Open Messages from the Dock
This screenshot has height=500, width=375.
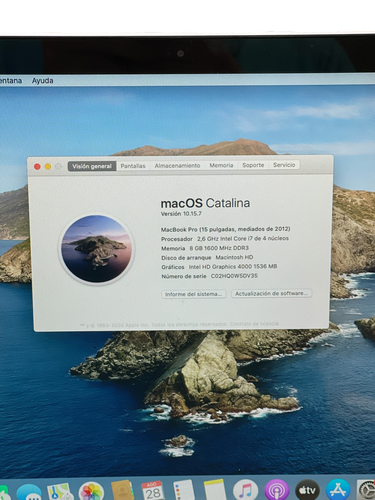(28, 493)
